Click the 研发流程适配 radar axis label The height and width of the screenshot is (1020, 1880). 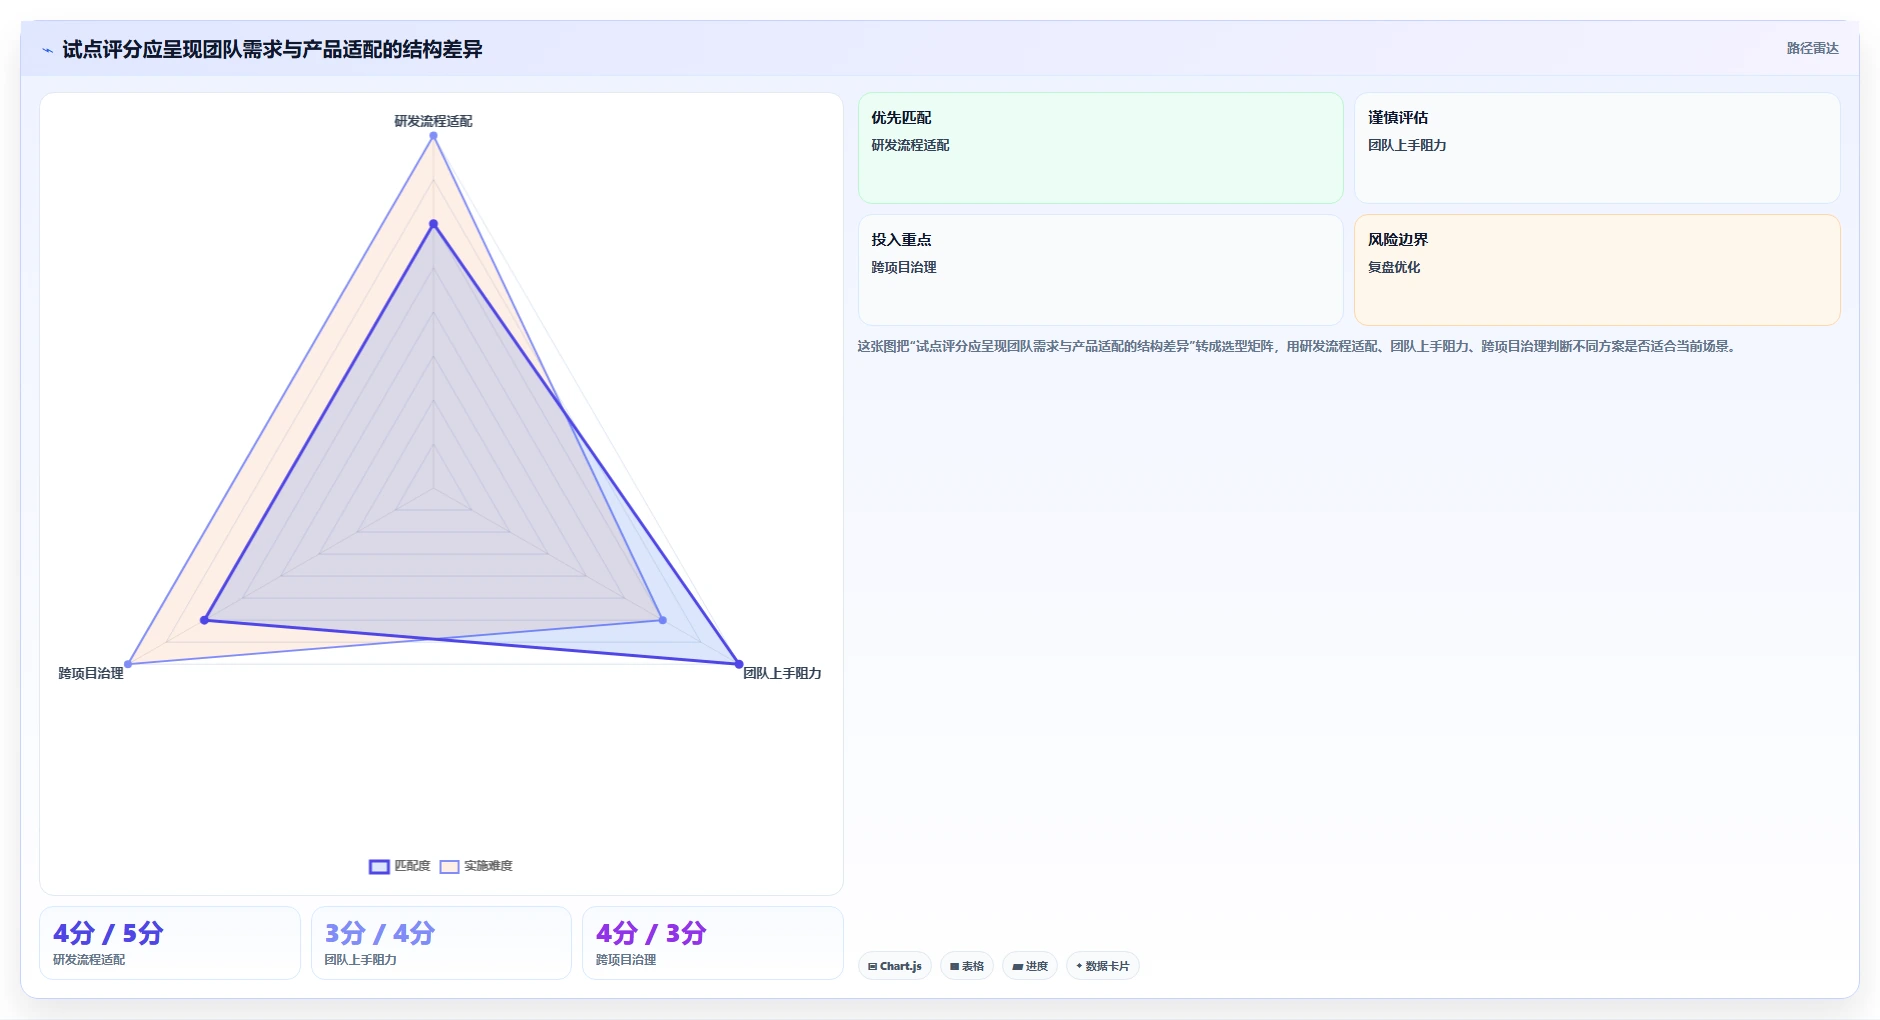pos(433,121)
